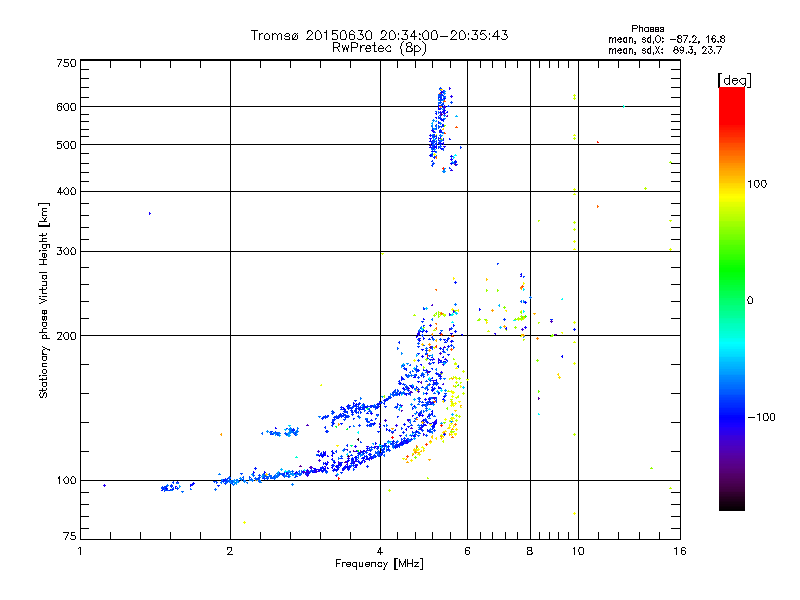Click the 'mean, sd,X: 89.3, 23.7' line
Viewport: 800px width, 600px height.
point(665,50)
